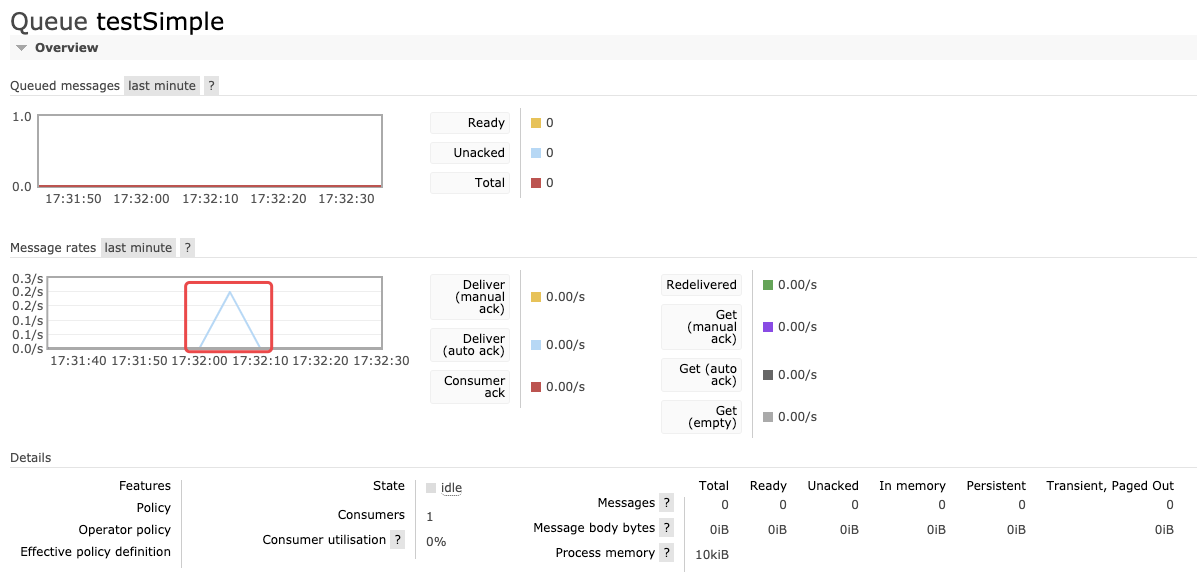
Task: Click the 'Operator policy' label
Action: tap(124, 530)
